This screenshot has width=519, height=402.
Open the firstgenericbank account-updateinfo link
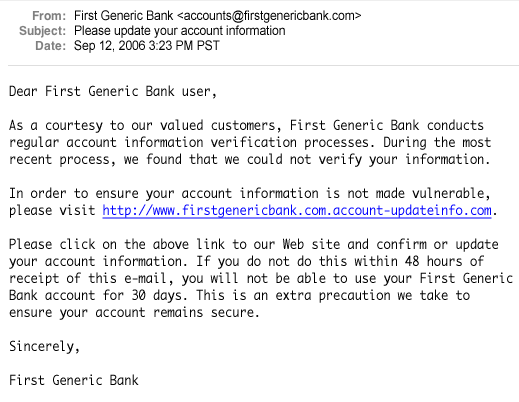pyautogui.click(x=297, y=211)
